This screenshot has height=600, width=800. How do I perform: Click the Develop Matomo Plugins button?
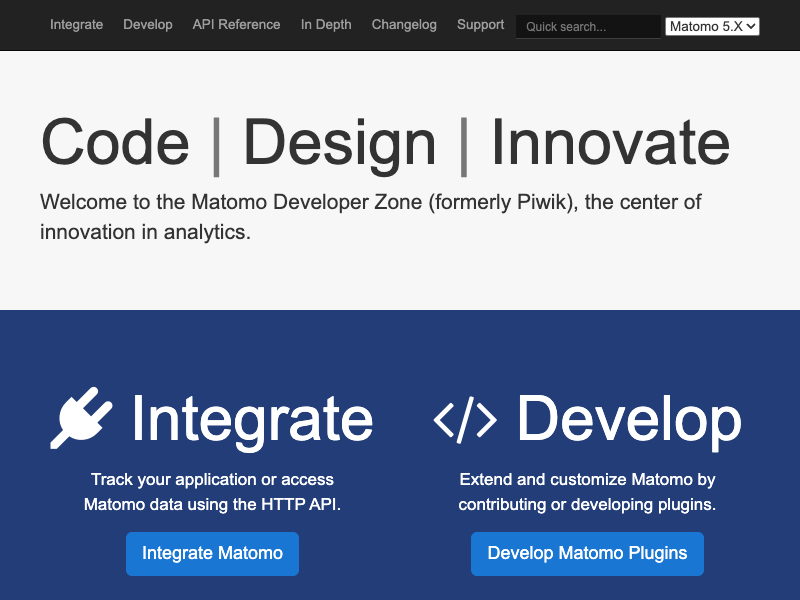pyautogui.click(x=587, y=554)
